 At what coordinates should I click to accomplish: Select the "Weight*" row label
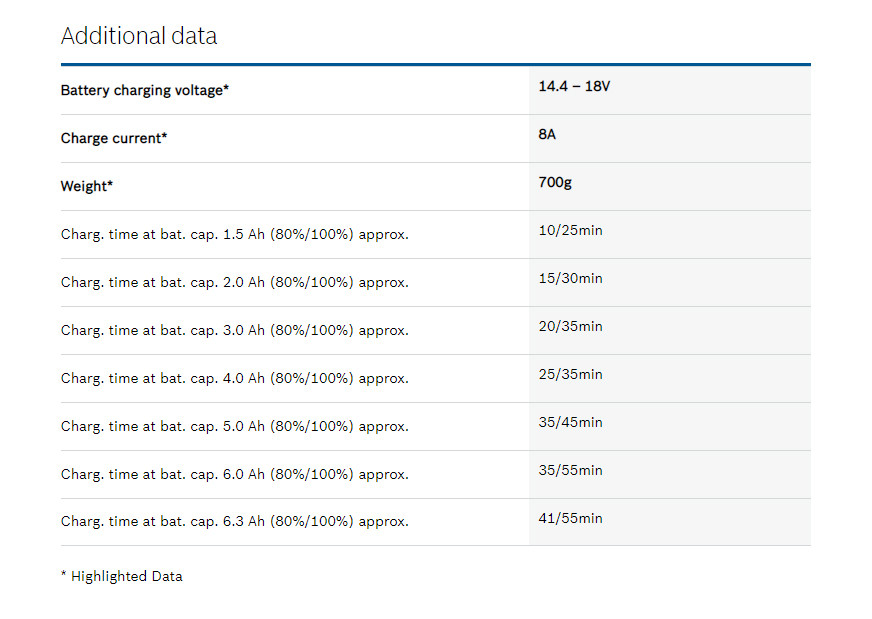(87, 186)
